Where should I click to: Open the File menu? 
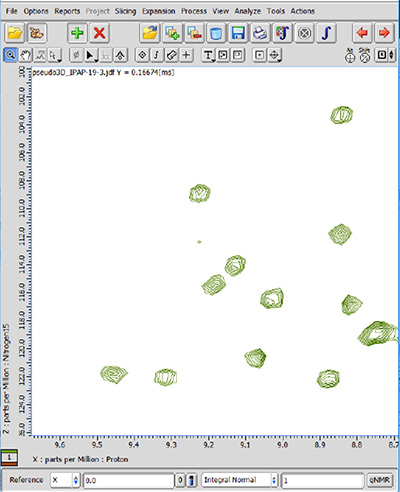coord(11,11)
